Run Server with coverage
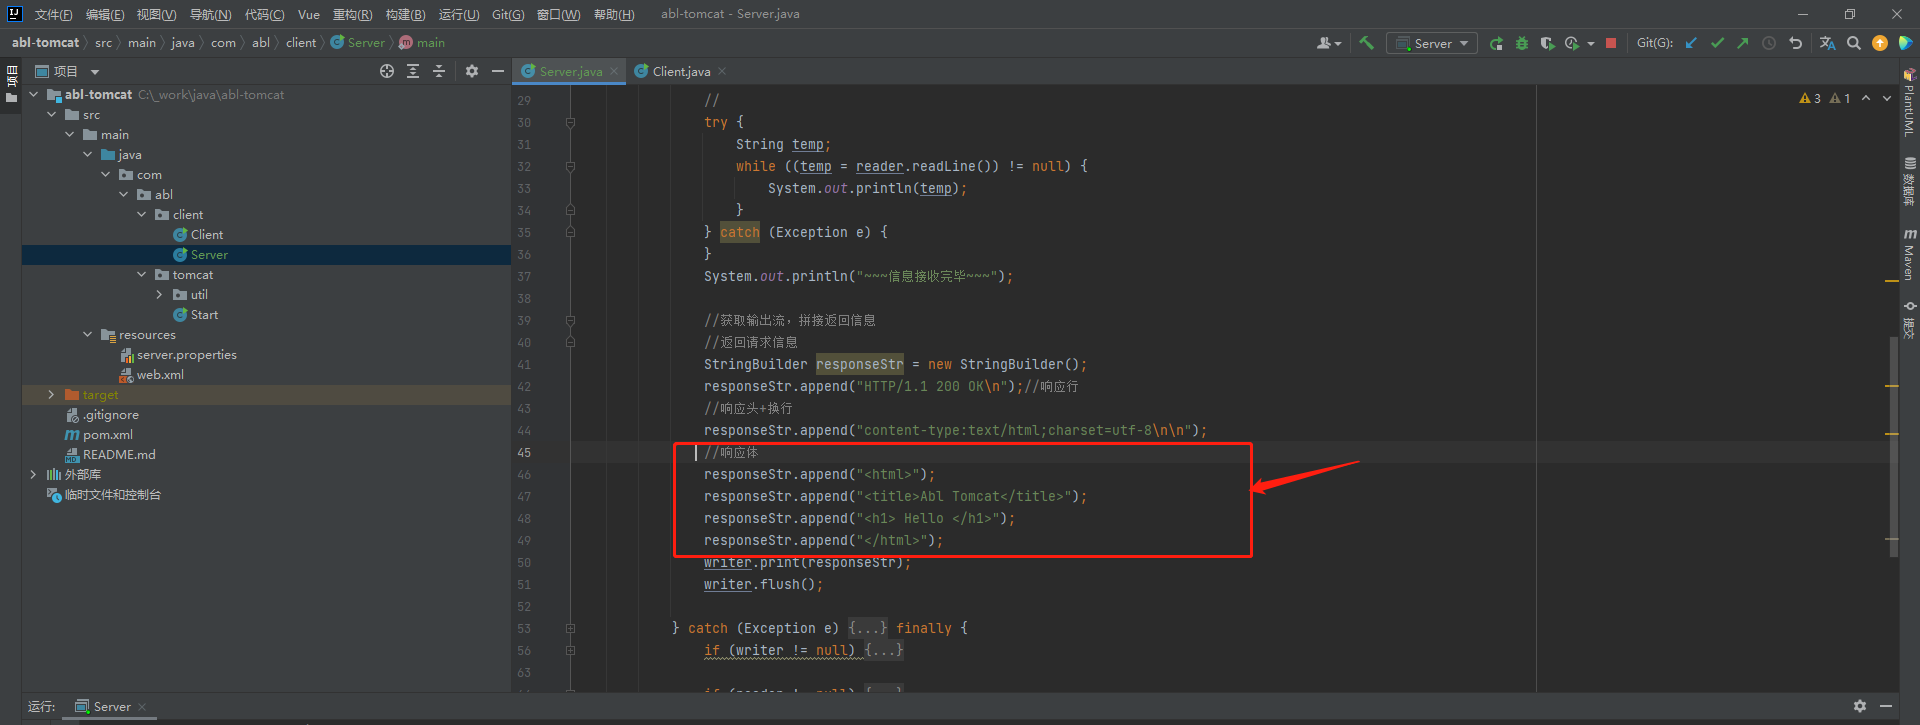Image resolution: width=1920 pixels, height=725 pixels. click(x=1547, y=43)
